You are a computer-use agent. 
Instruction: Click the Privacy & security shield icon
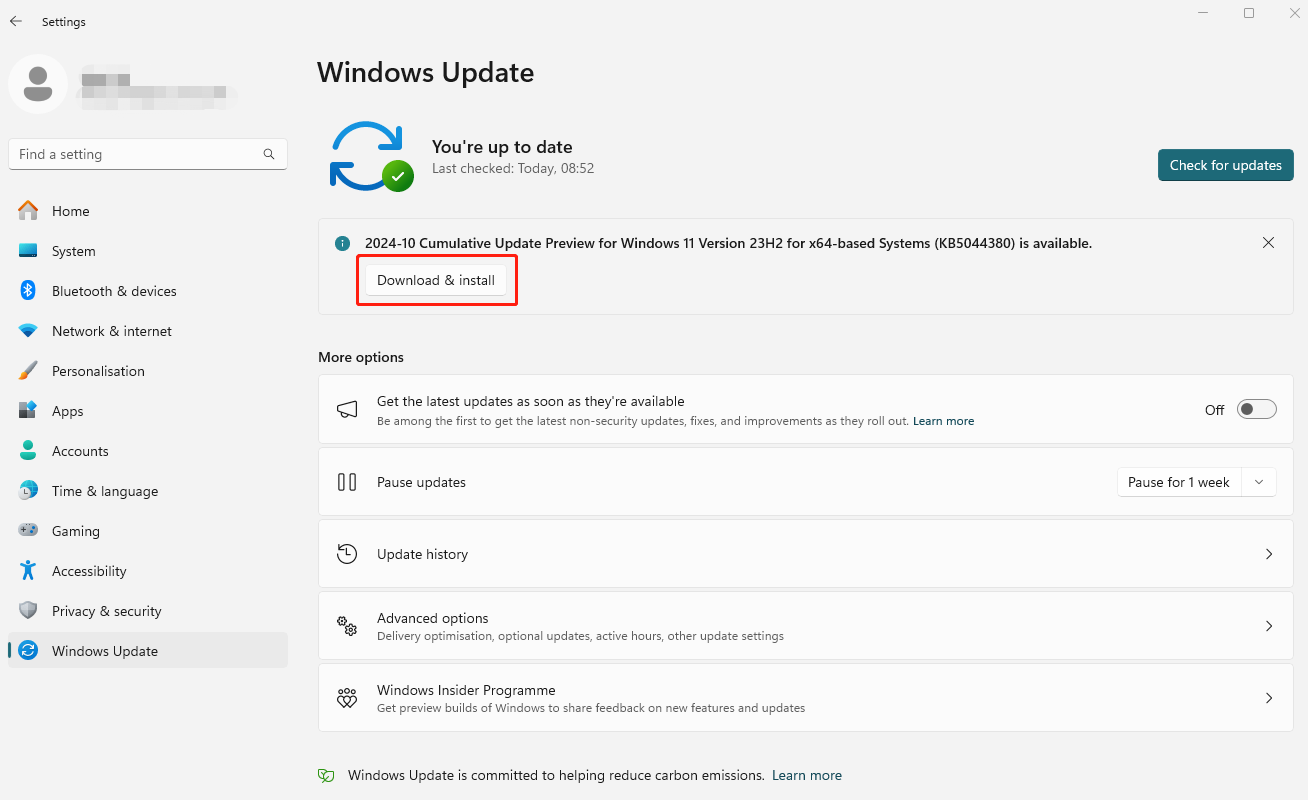[28, 611]
